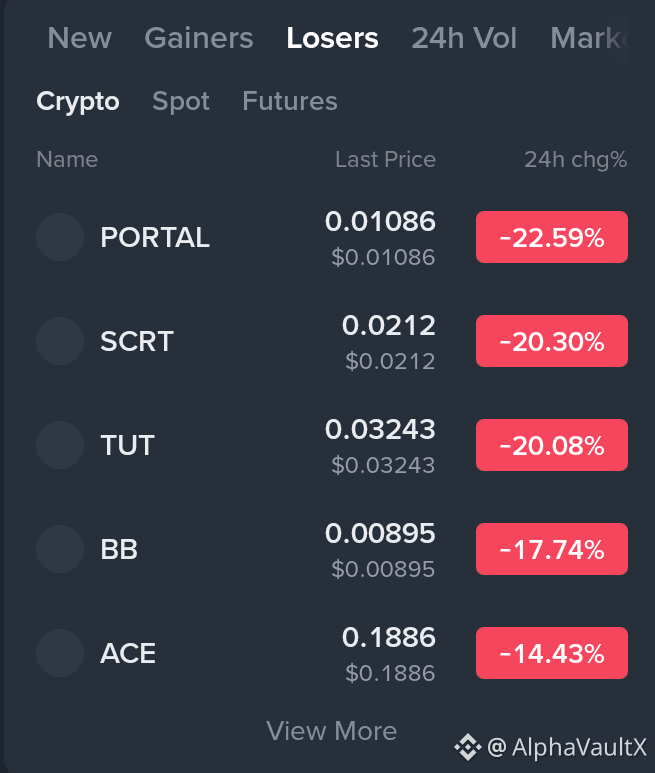655x773 pixels.
Task: Sort by the 24h chg% column header
Action: [576, 160]
